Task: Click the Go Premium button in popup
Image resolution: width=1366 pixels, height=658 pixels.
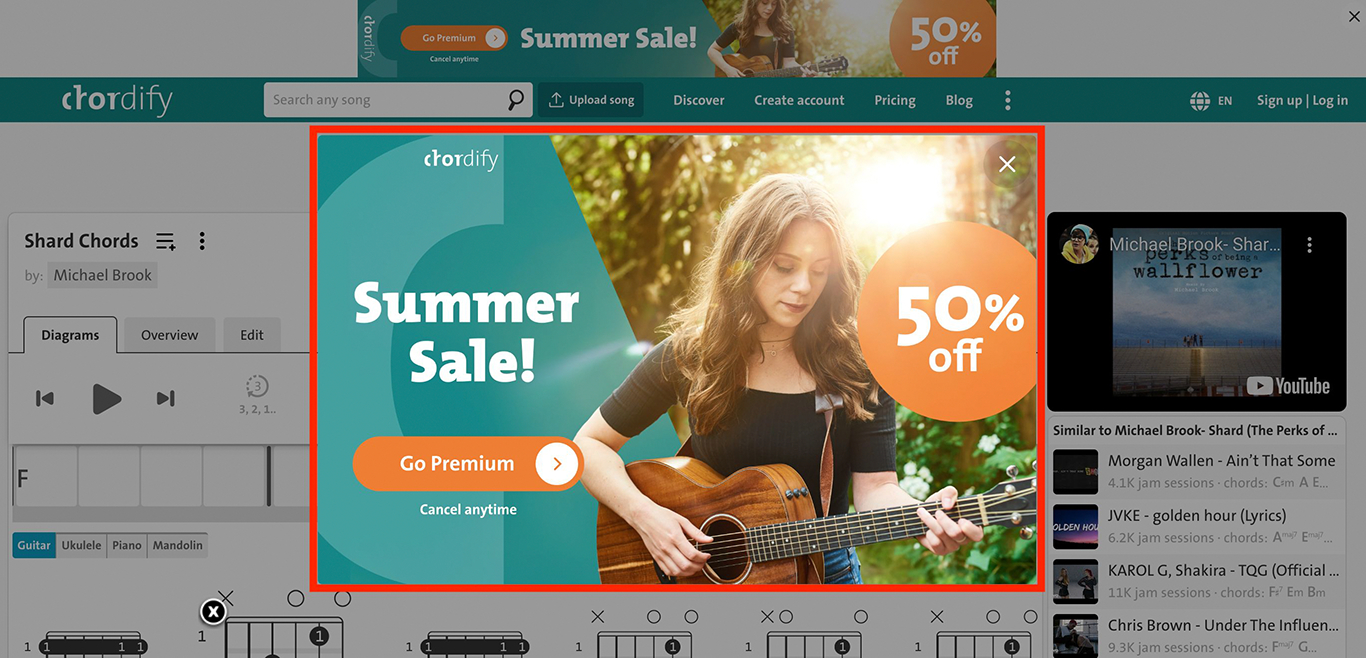Action: point(468,464)
